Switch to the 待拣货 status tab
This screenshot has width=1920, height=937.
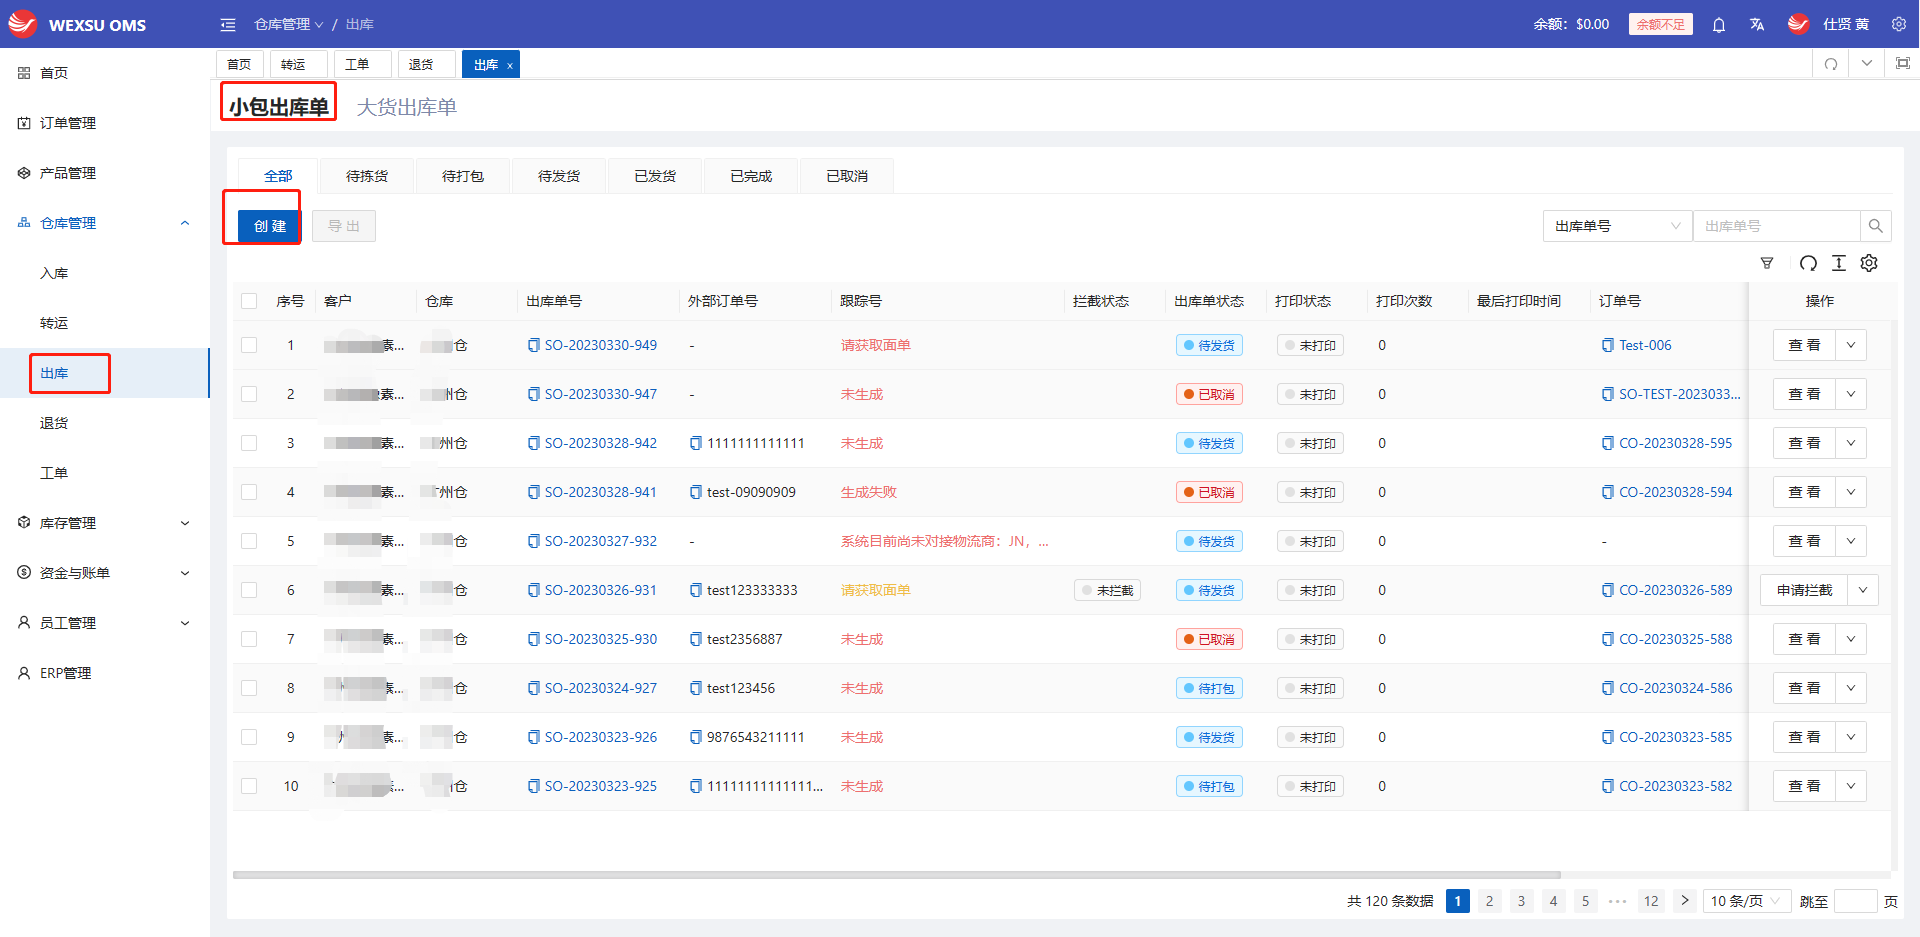coord(367,176)
